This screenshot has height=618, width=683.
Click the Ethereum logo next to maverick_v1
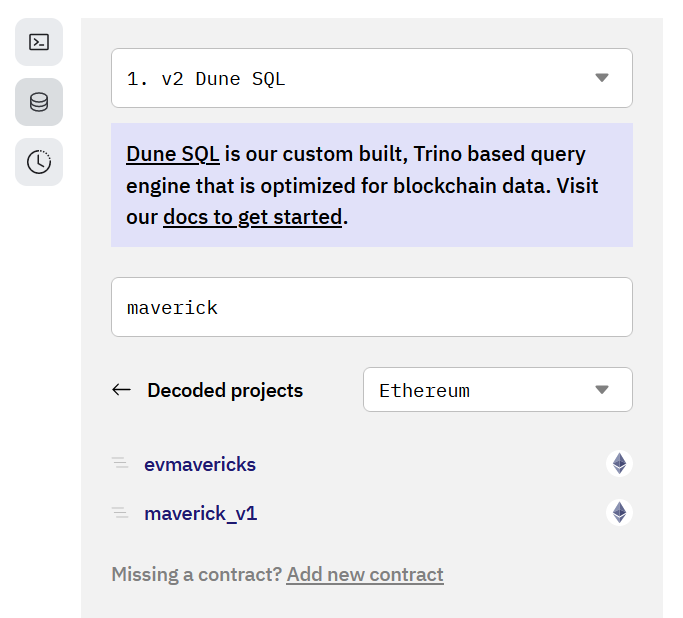point(620,513)
